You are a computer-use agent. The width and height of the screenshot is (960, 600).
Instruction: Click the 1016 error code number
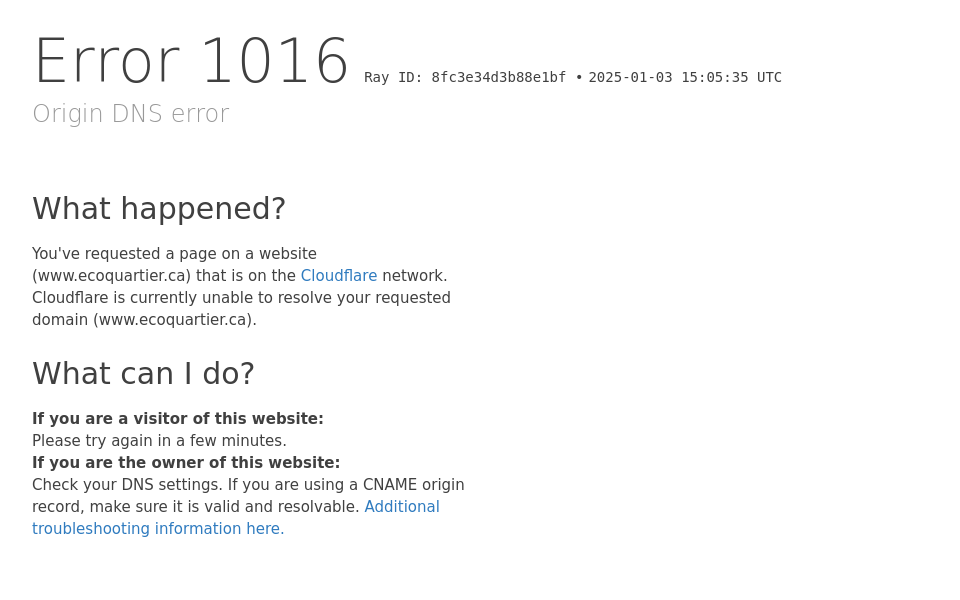(274, 62)
